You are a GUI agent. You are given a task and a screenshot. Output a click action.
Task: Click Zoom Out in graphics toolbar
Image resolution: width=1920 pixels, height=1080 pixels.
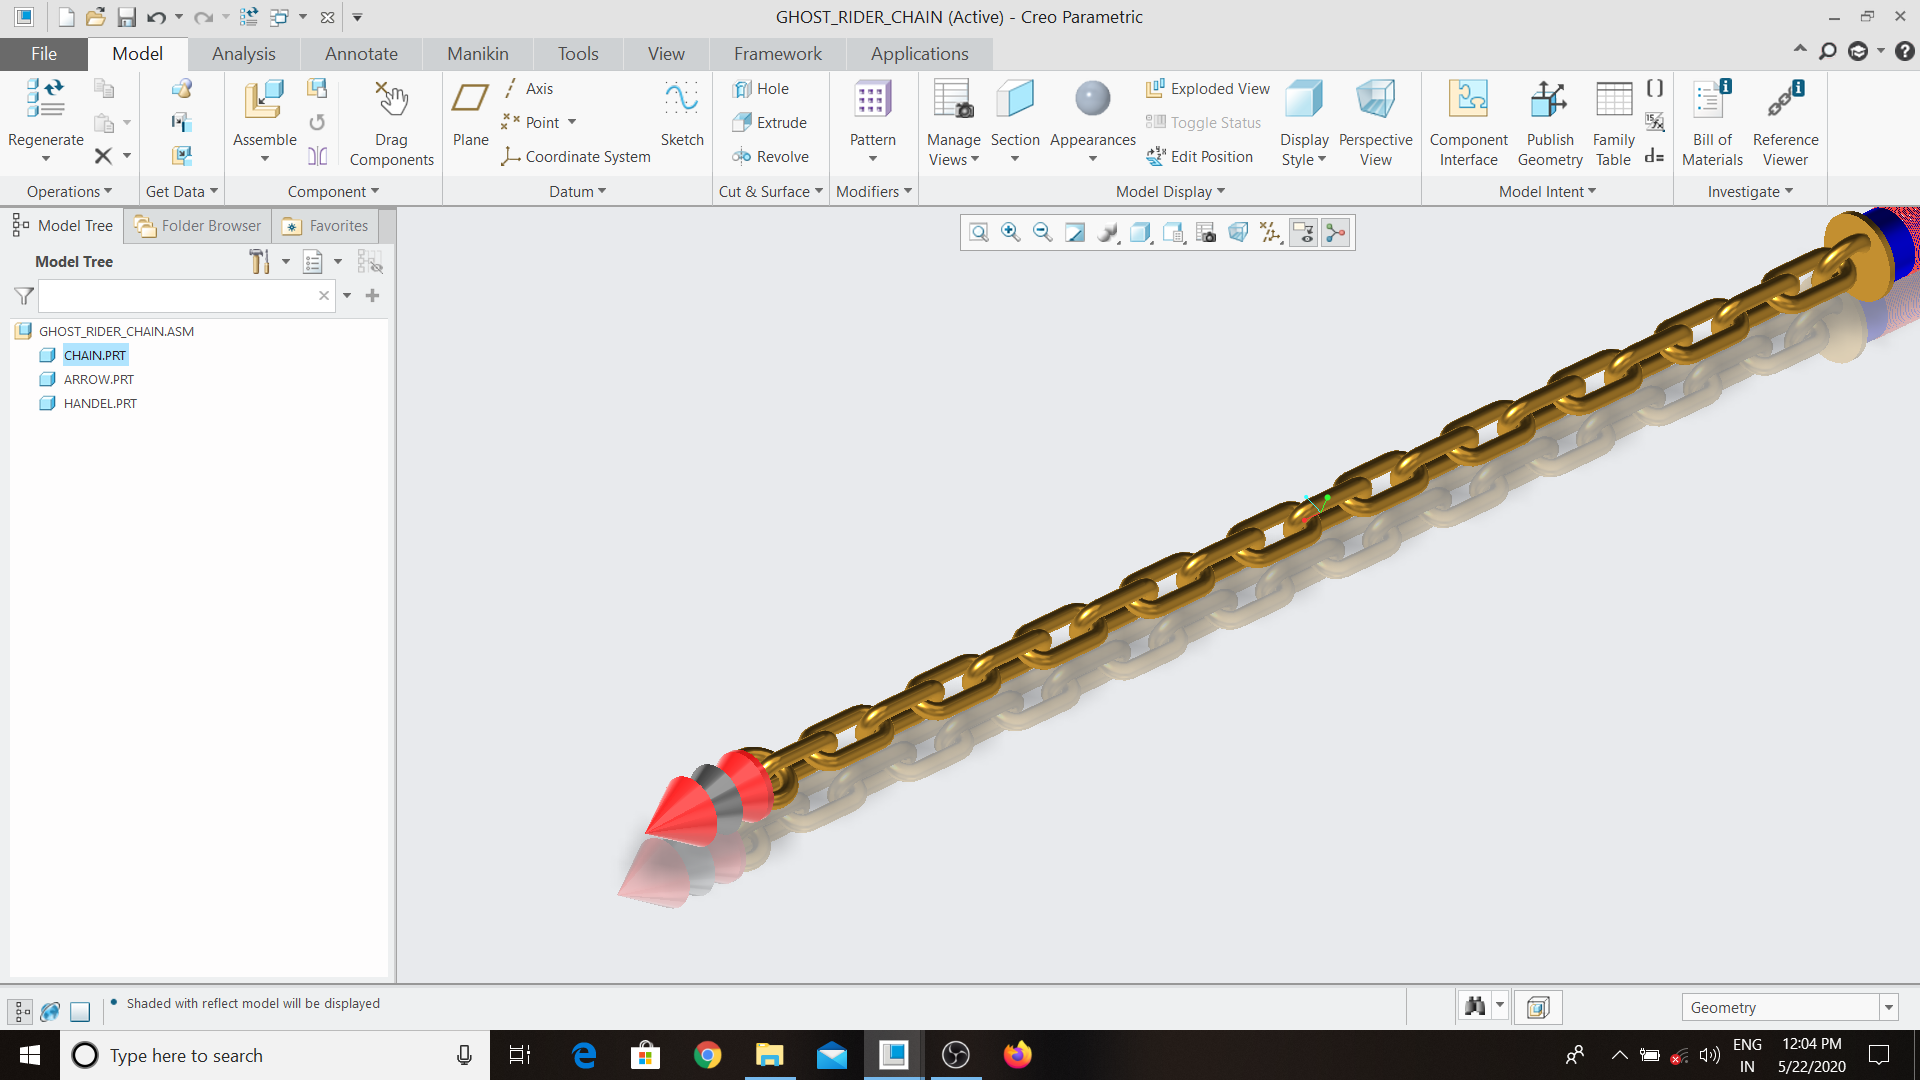coord(1043,233)
